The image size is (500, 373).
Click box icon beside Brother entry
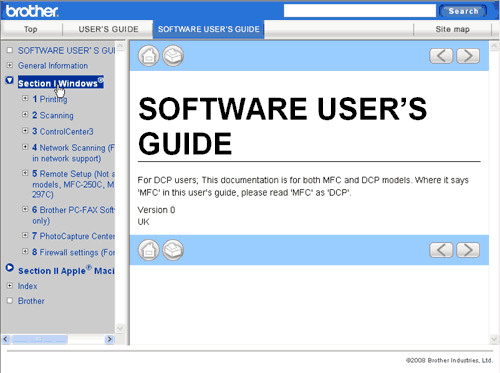pos(10,301)
